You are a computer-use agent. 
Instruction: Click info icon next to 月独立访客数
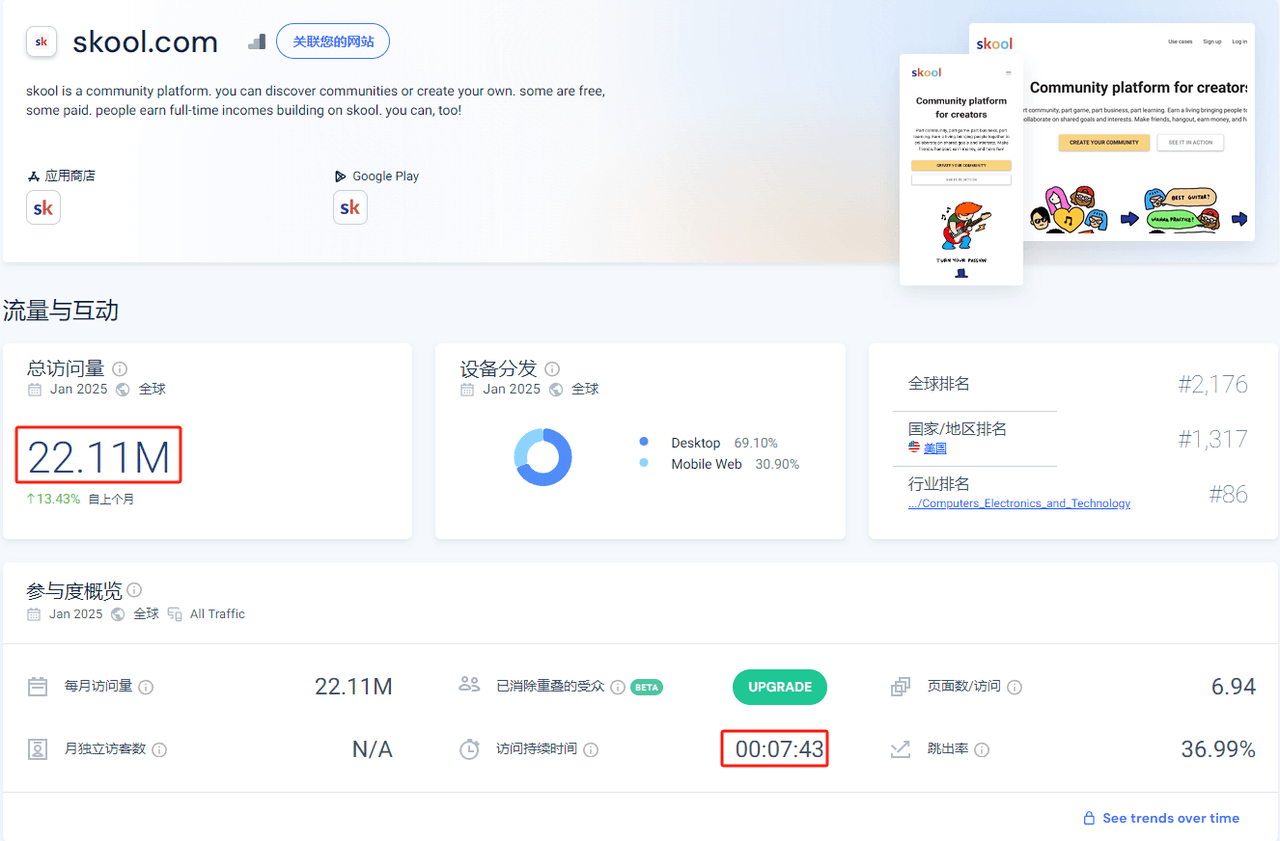(159, 749)
